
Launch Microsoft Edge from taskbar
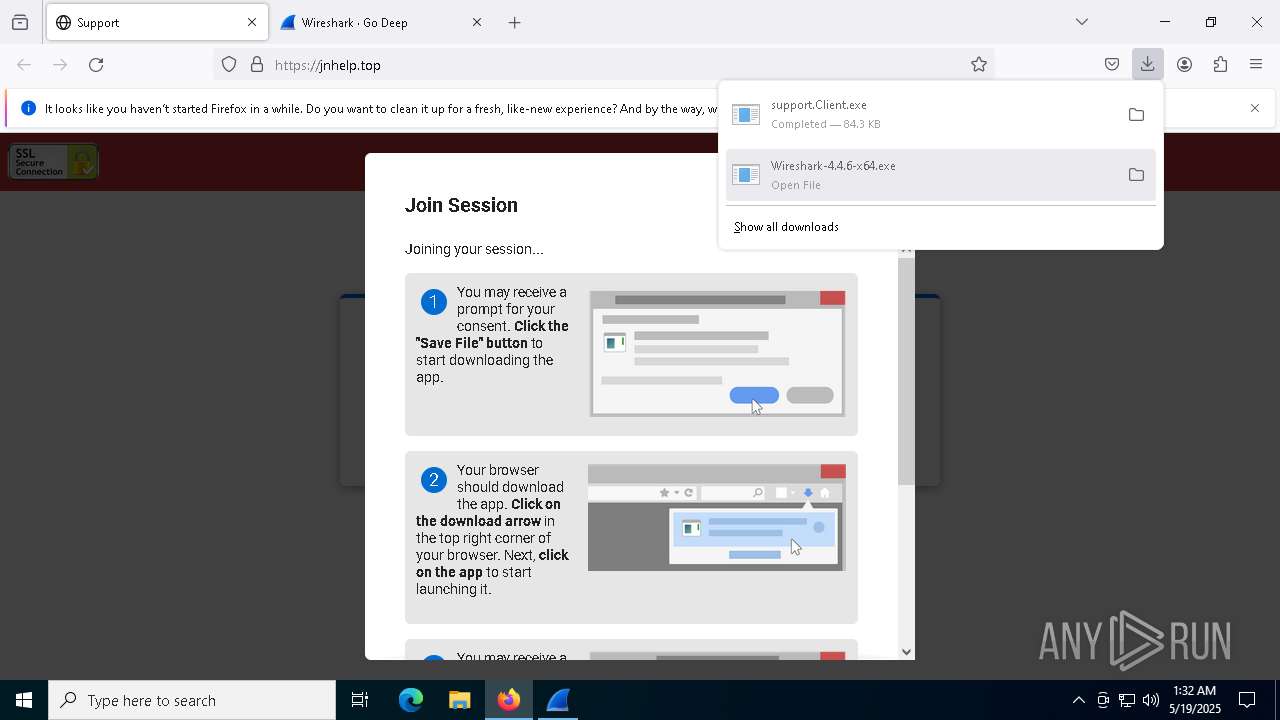pyautogui.click(x=411, y=700)
